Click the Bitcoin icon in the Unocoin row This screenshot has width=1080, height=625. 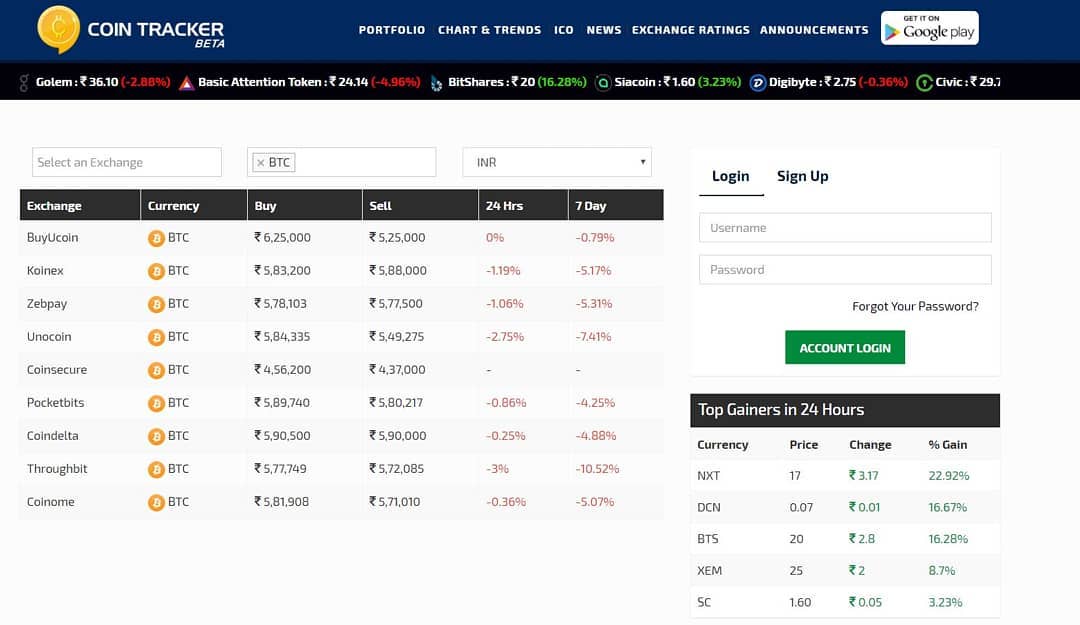tap(156, 337)
